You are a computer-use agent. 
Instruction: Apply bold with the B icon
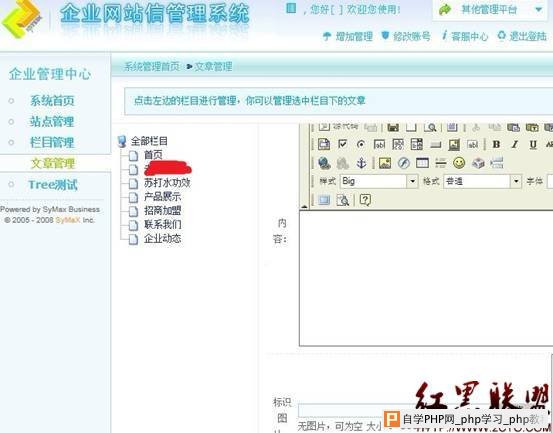(x=496, y=144)
